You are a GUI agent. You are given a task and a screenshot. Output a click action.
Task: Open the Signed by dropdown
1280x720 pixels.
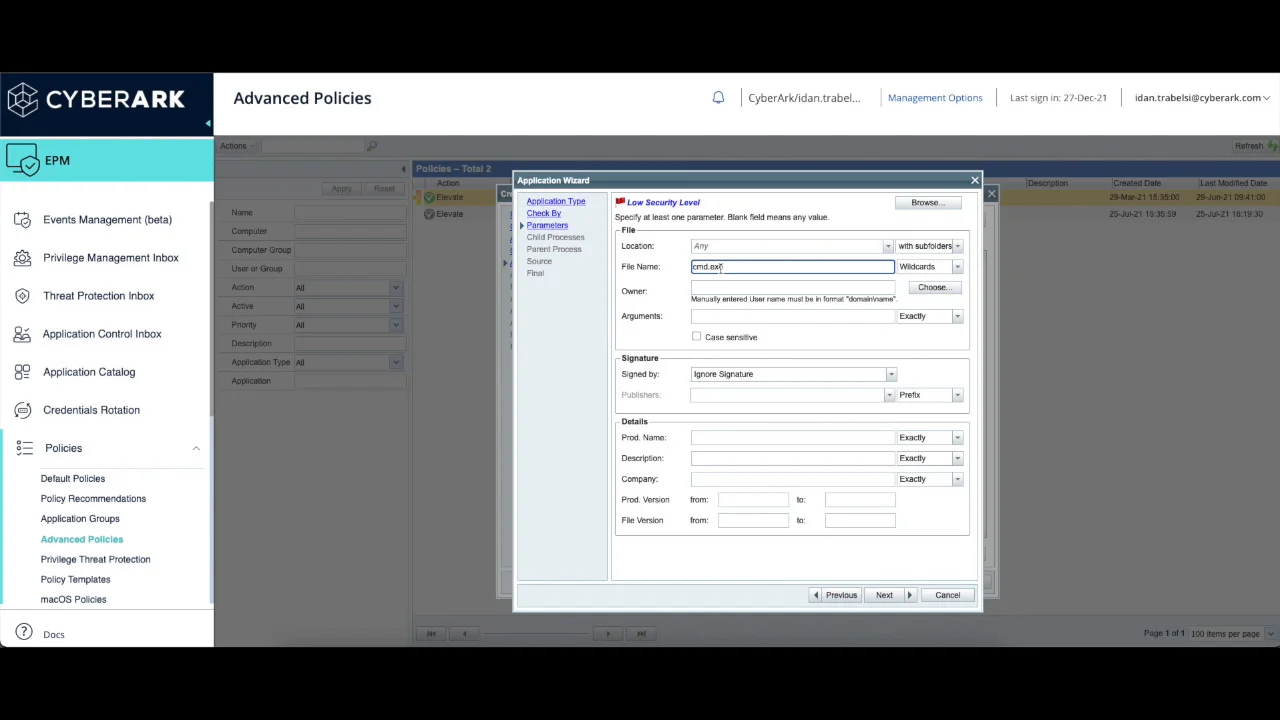891,374
